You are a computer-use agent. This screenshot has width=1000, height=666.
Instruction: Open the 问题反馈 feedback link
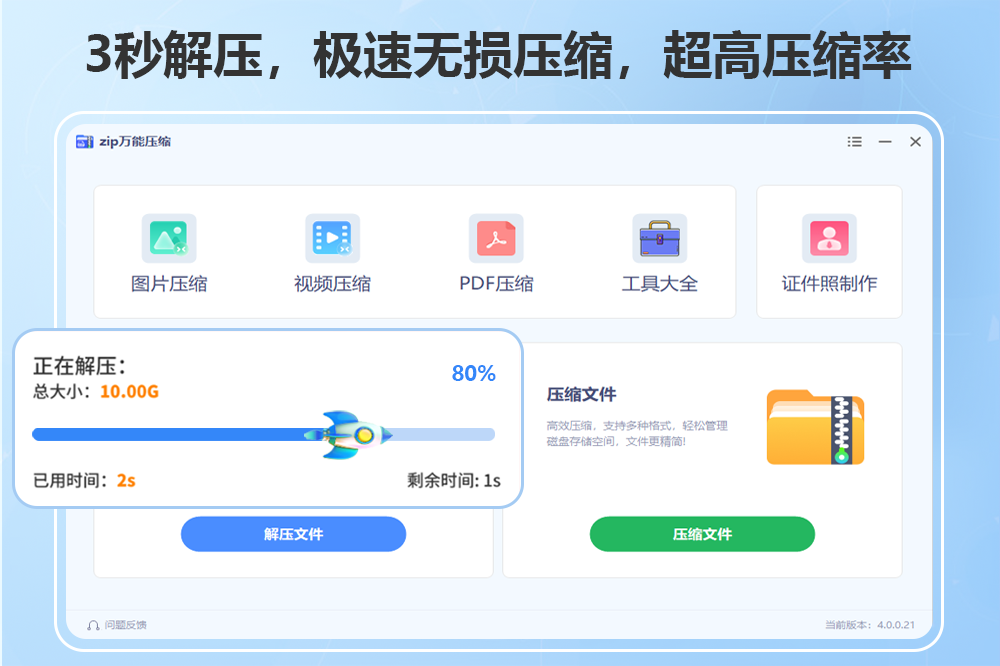(x=125, y=625)
